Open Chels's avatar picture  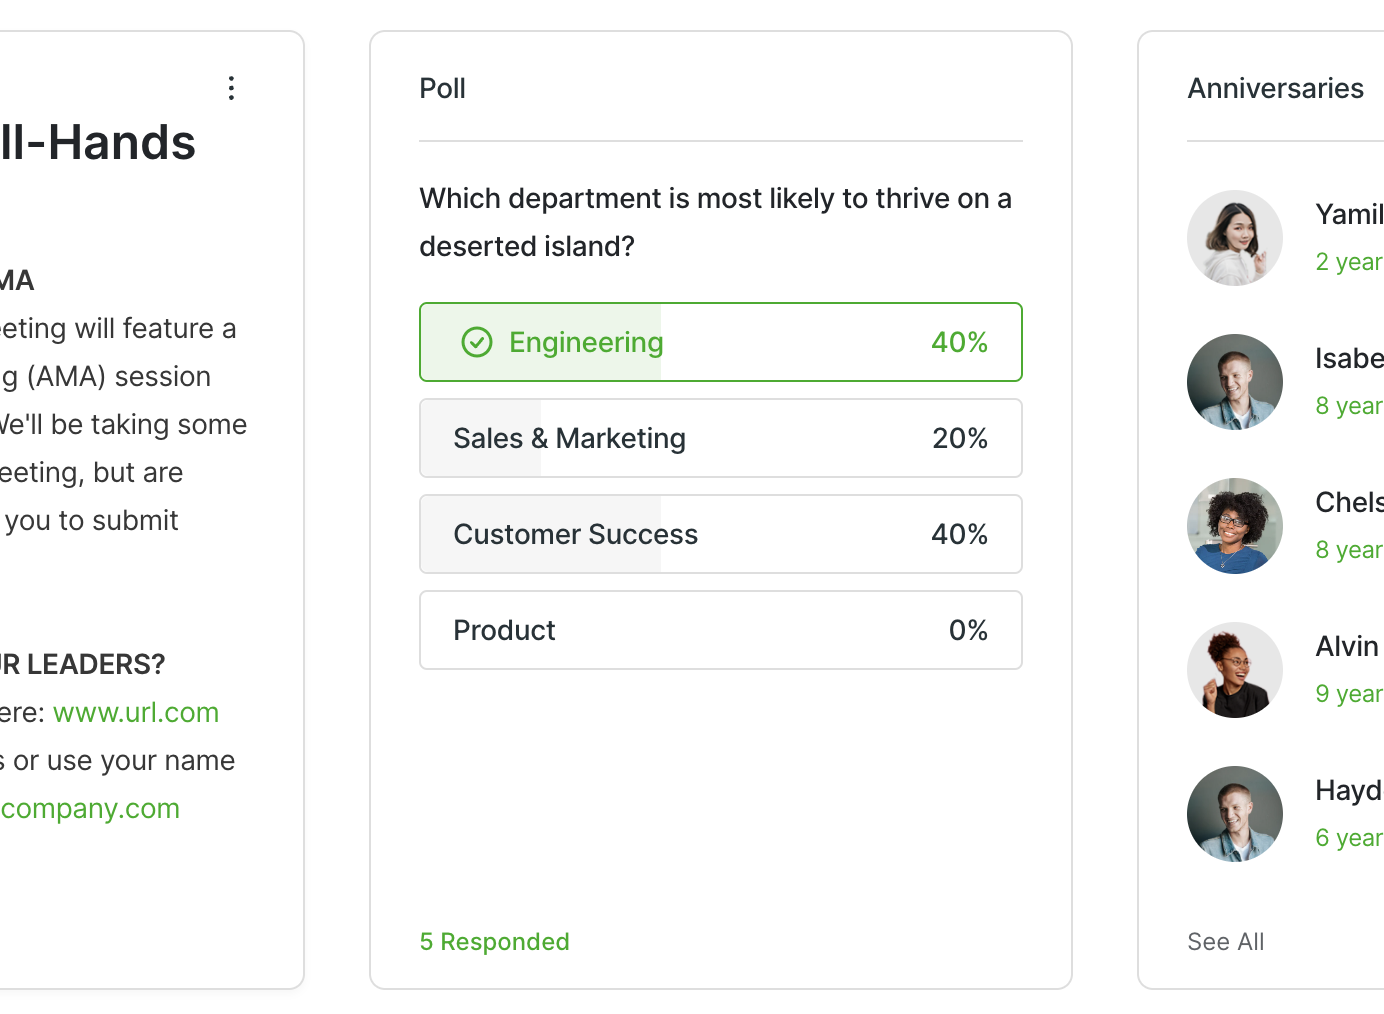1235,526
